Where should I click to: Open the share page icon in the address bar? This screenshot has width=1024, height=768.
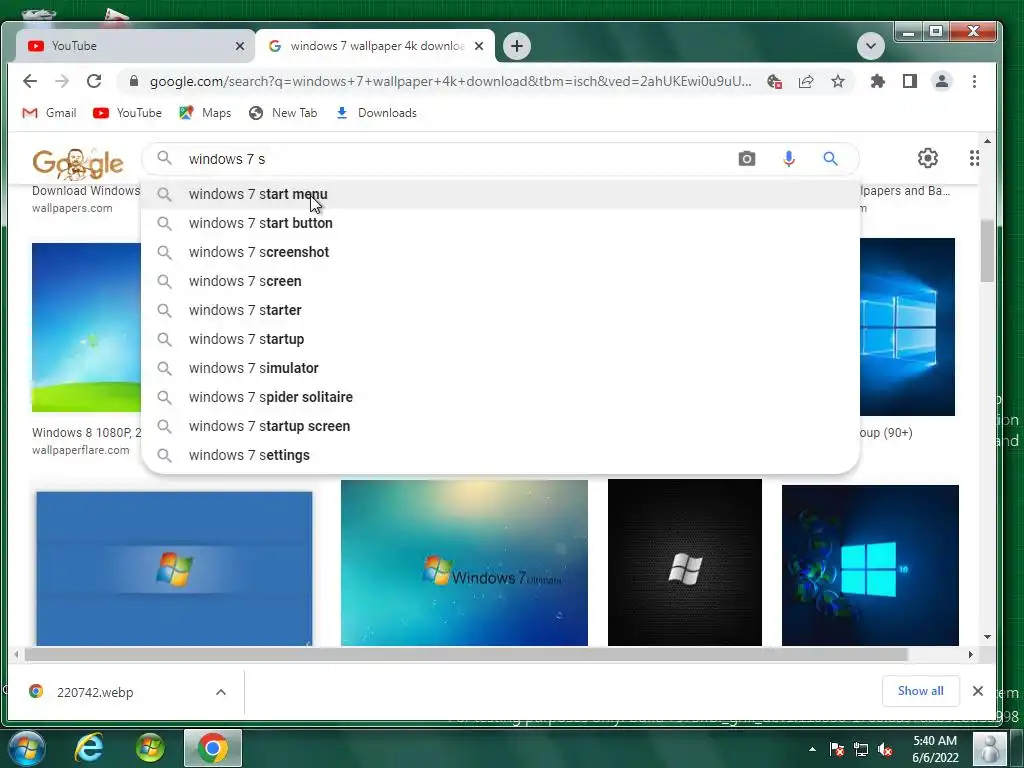click(806, 81)
